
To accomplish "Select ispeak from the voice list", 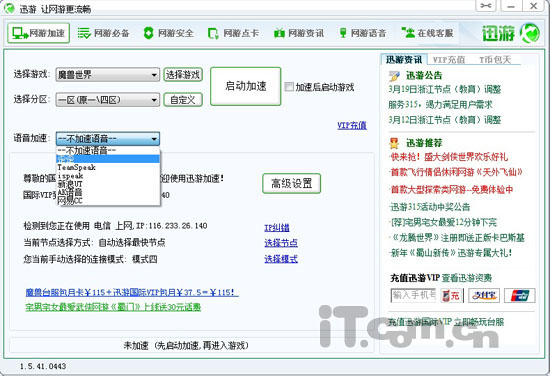I will pyautogui.click(x=108, y=176).
